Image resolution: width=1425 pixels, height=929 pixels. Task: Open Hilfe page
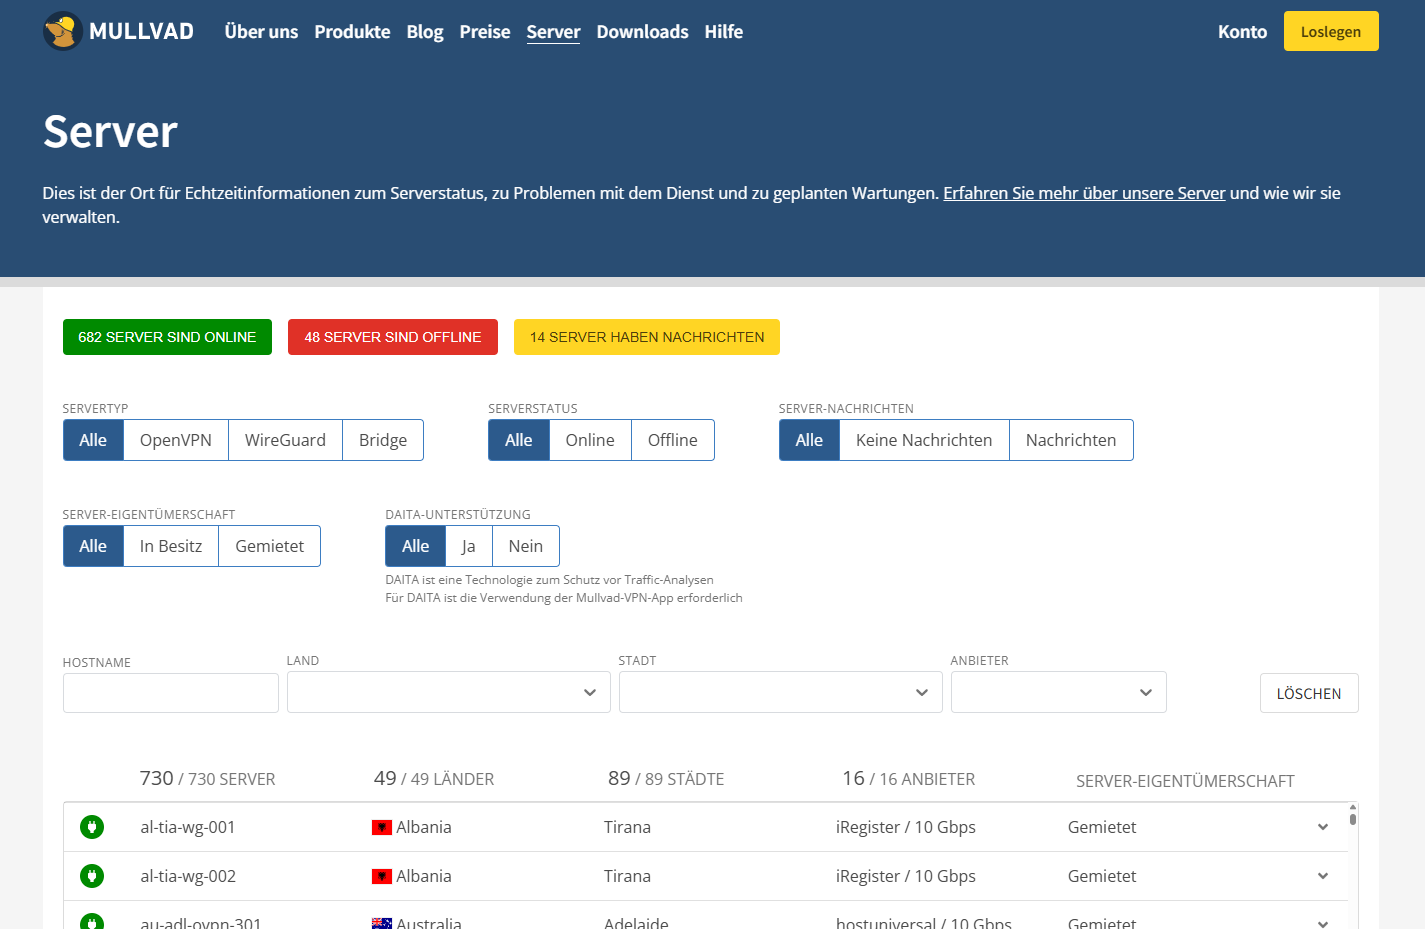click(724, 32)
